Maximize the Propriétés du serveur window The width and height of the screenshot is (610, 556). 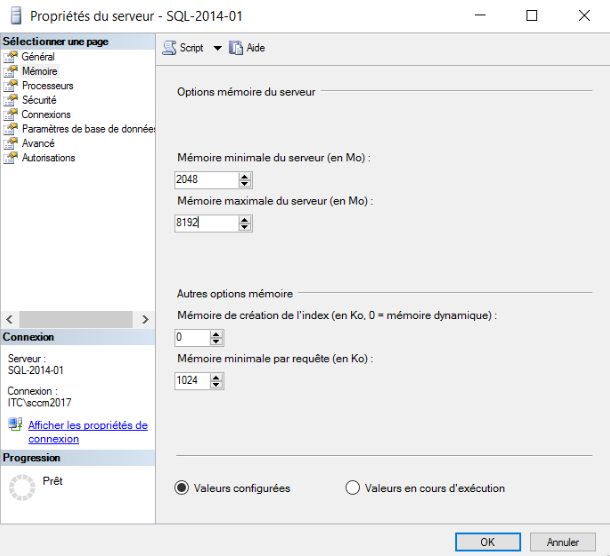531,16
